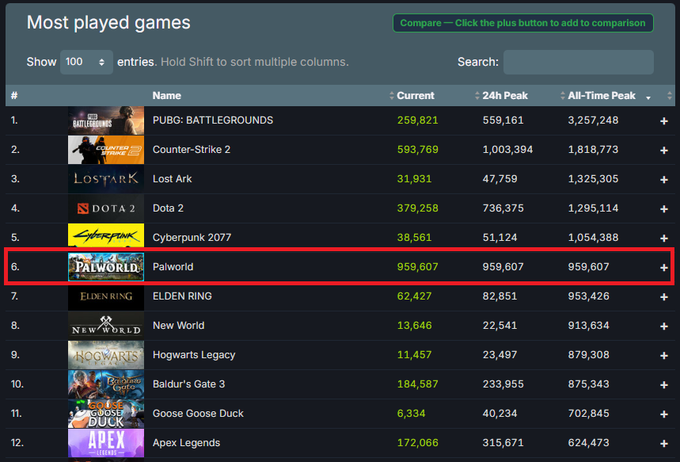Open the Dota 2 game thumbnail
Viewport: 680px width, 462px height.
[106, 208]
